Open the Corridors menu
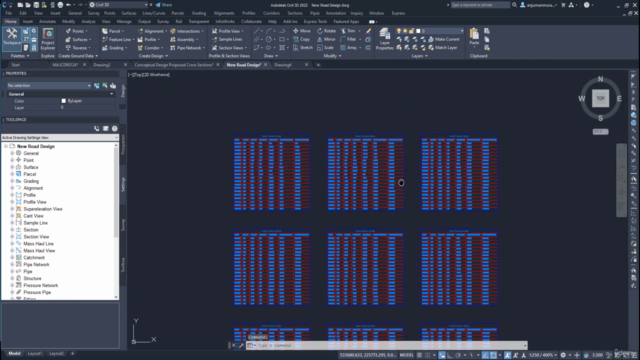The image size is (640, 360). click(271, 13)
